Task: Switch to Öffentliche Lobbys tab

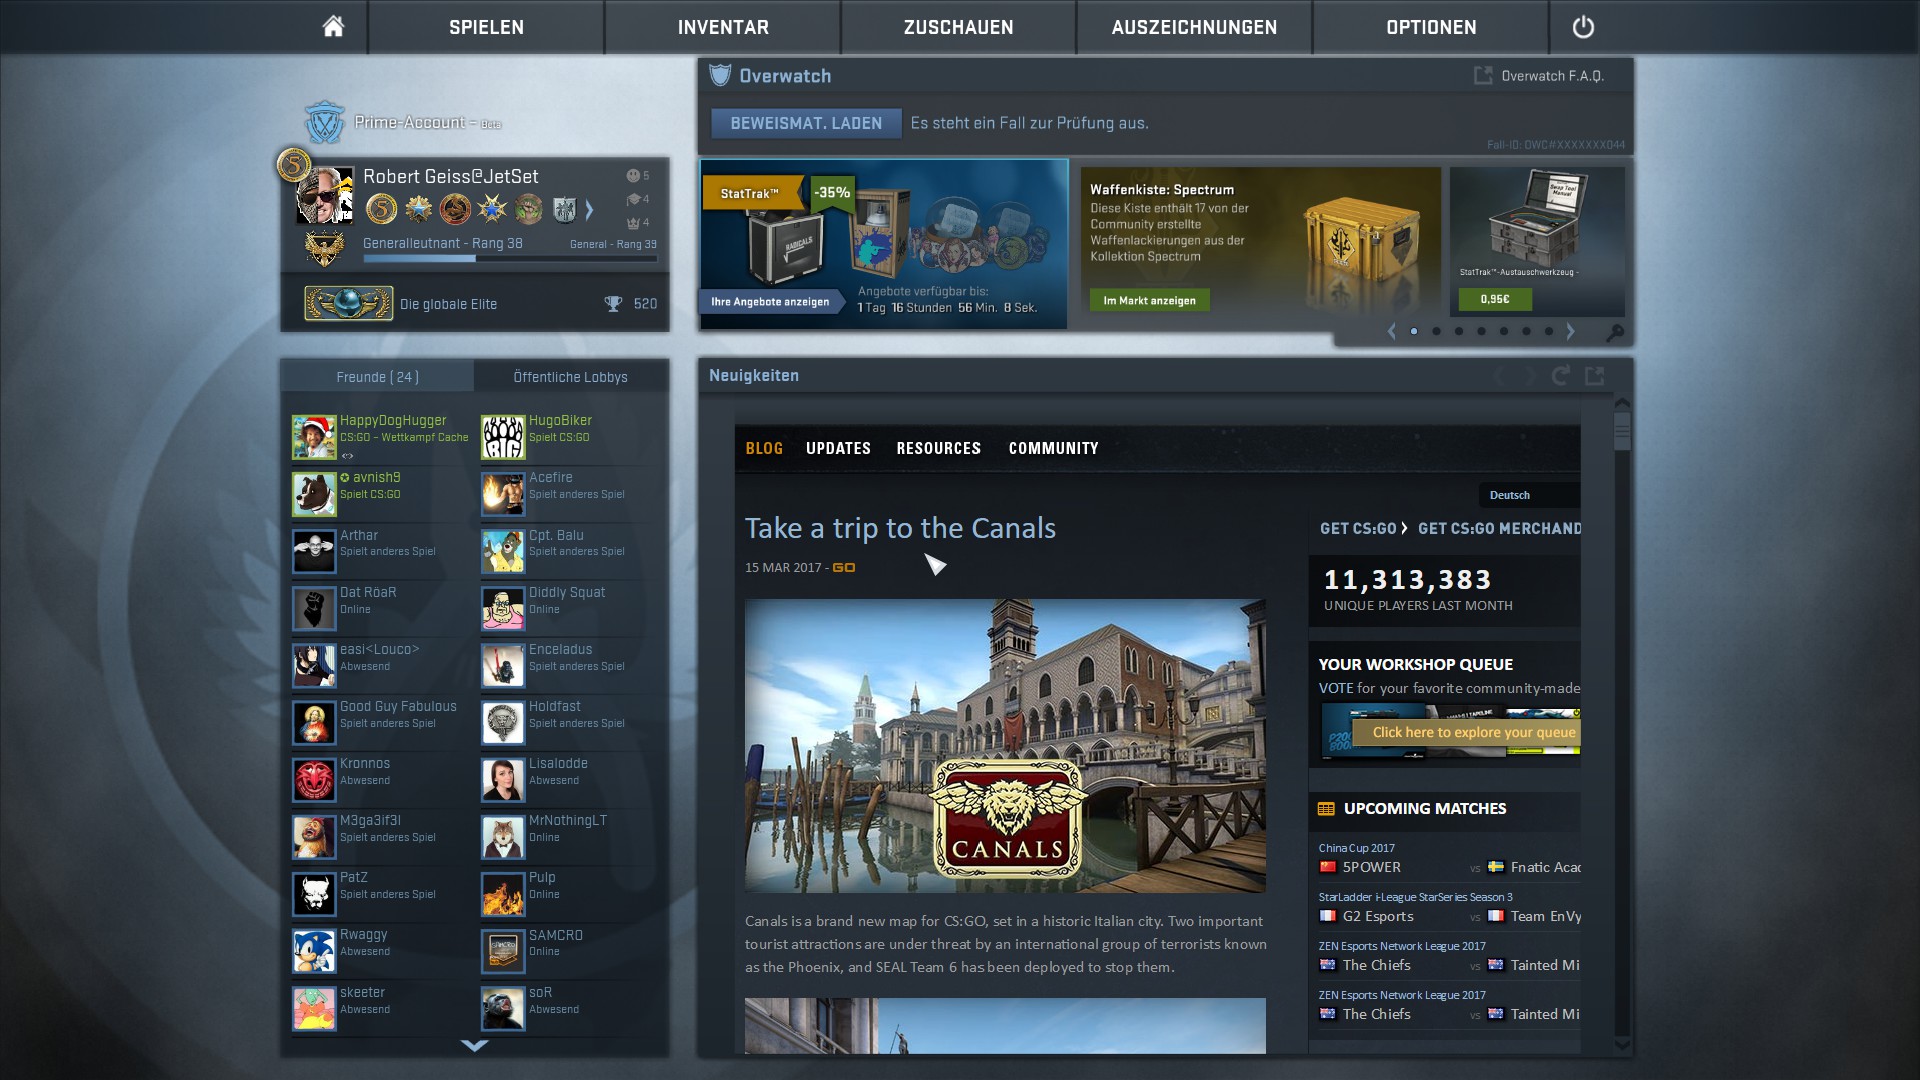Action: (x=570, y=377)
